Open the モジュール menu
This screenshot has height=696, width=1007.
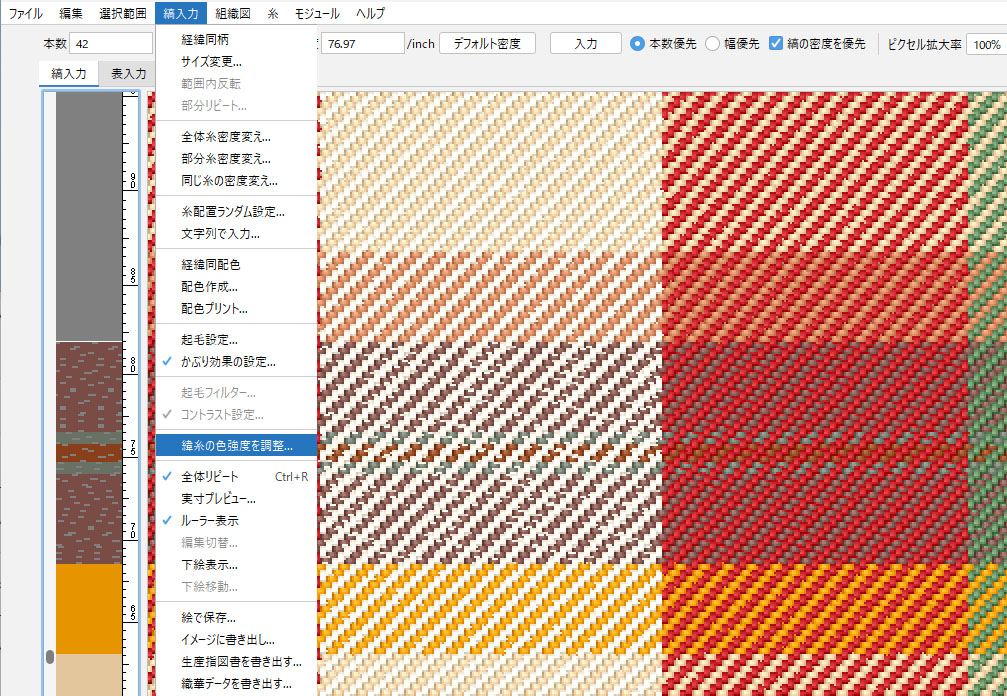click(316, 14)
